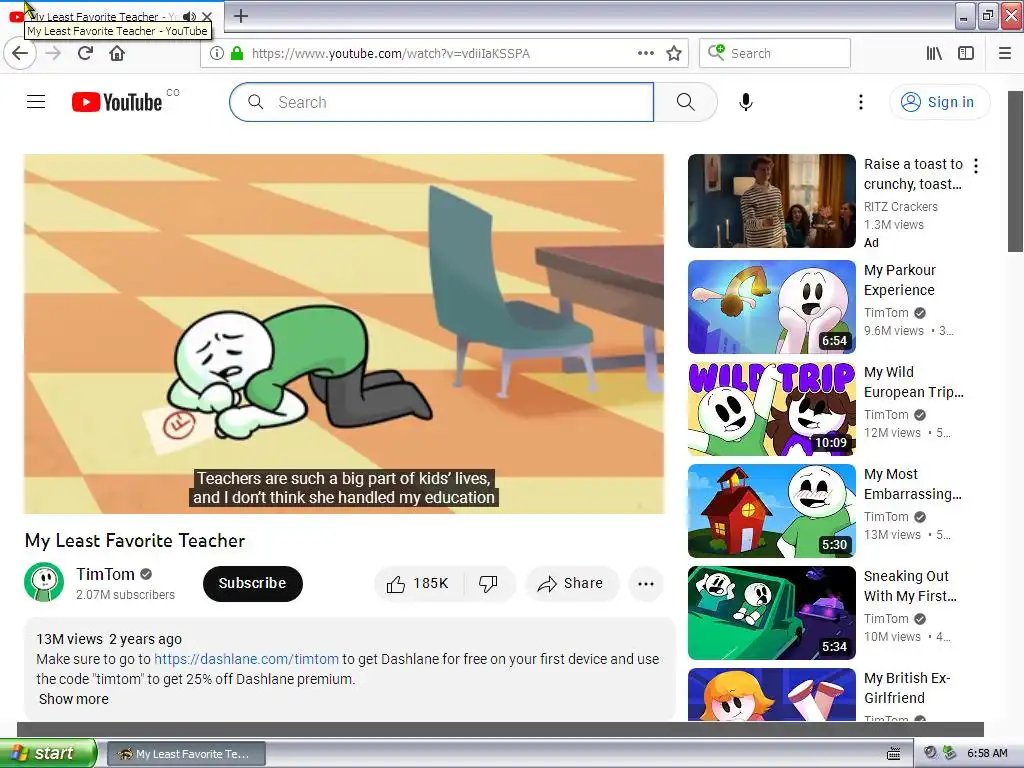Click the My Parkour Experience title
The height and width of the screenshot is (768, 1024).
tap(900, 280)
